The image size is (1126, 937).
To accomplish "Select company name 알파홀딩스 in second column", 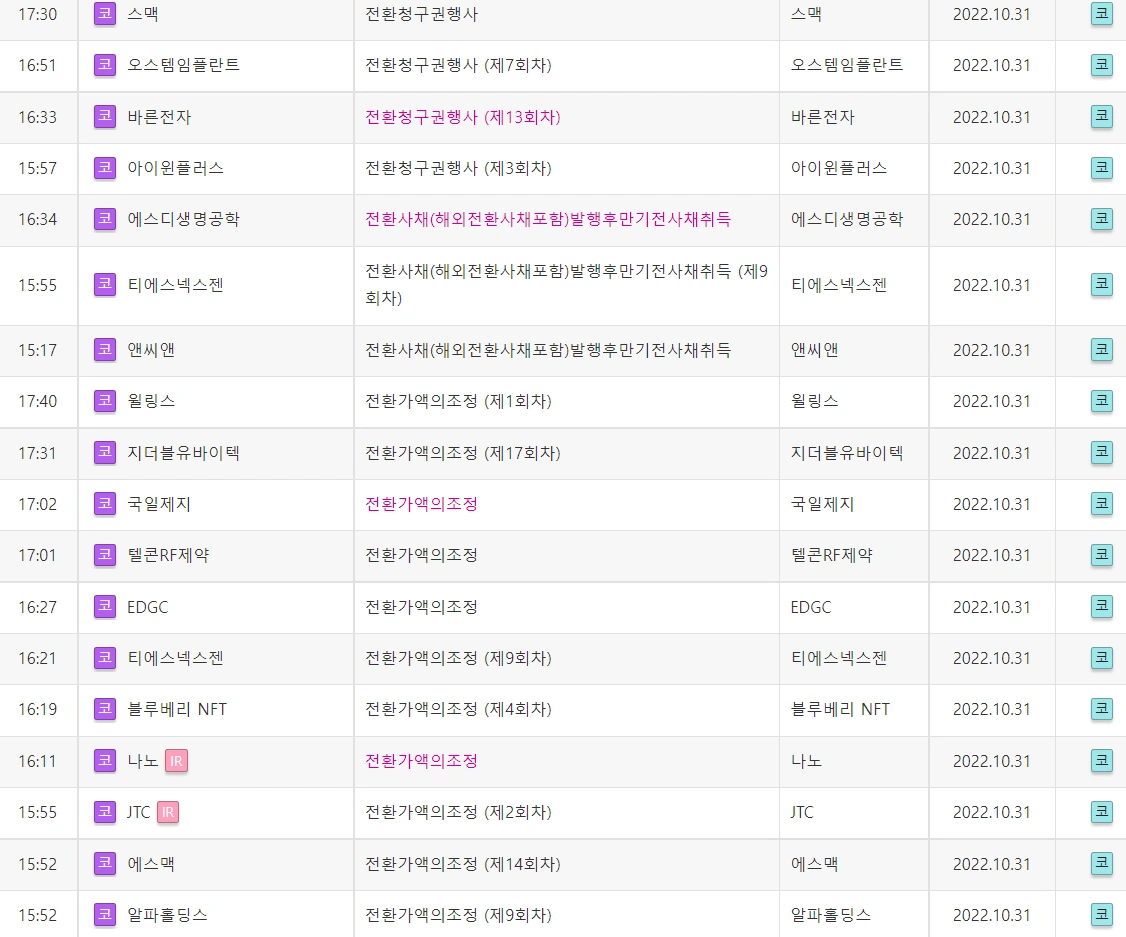I will tap(167, 914).
